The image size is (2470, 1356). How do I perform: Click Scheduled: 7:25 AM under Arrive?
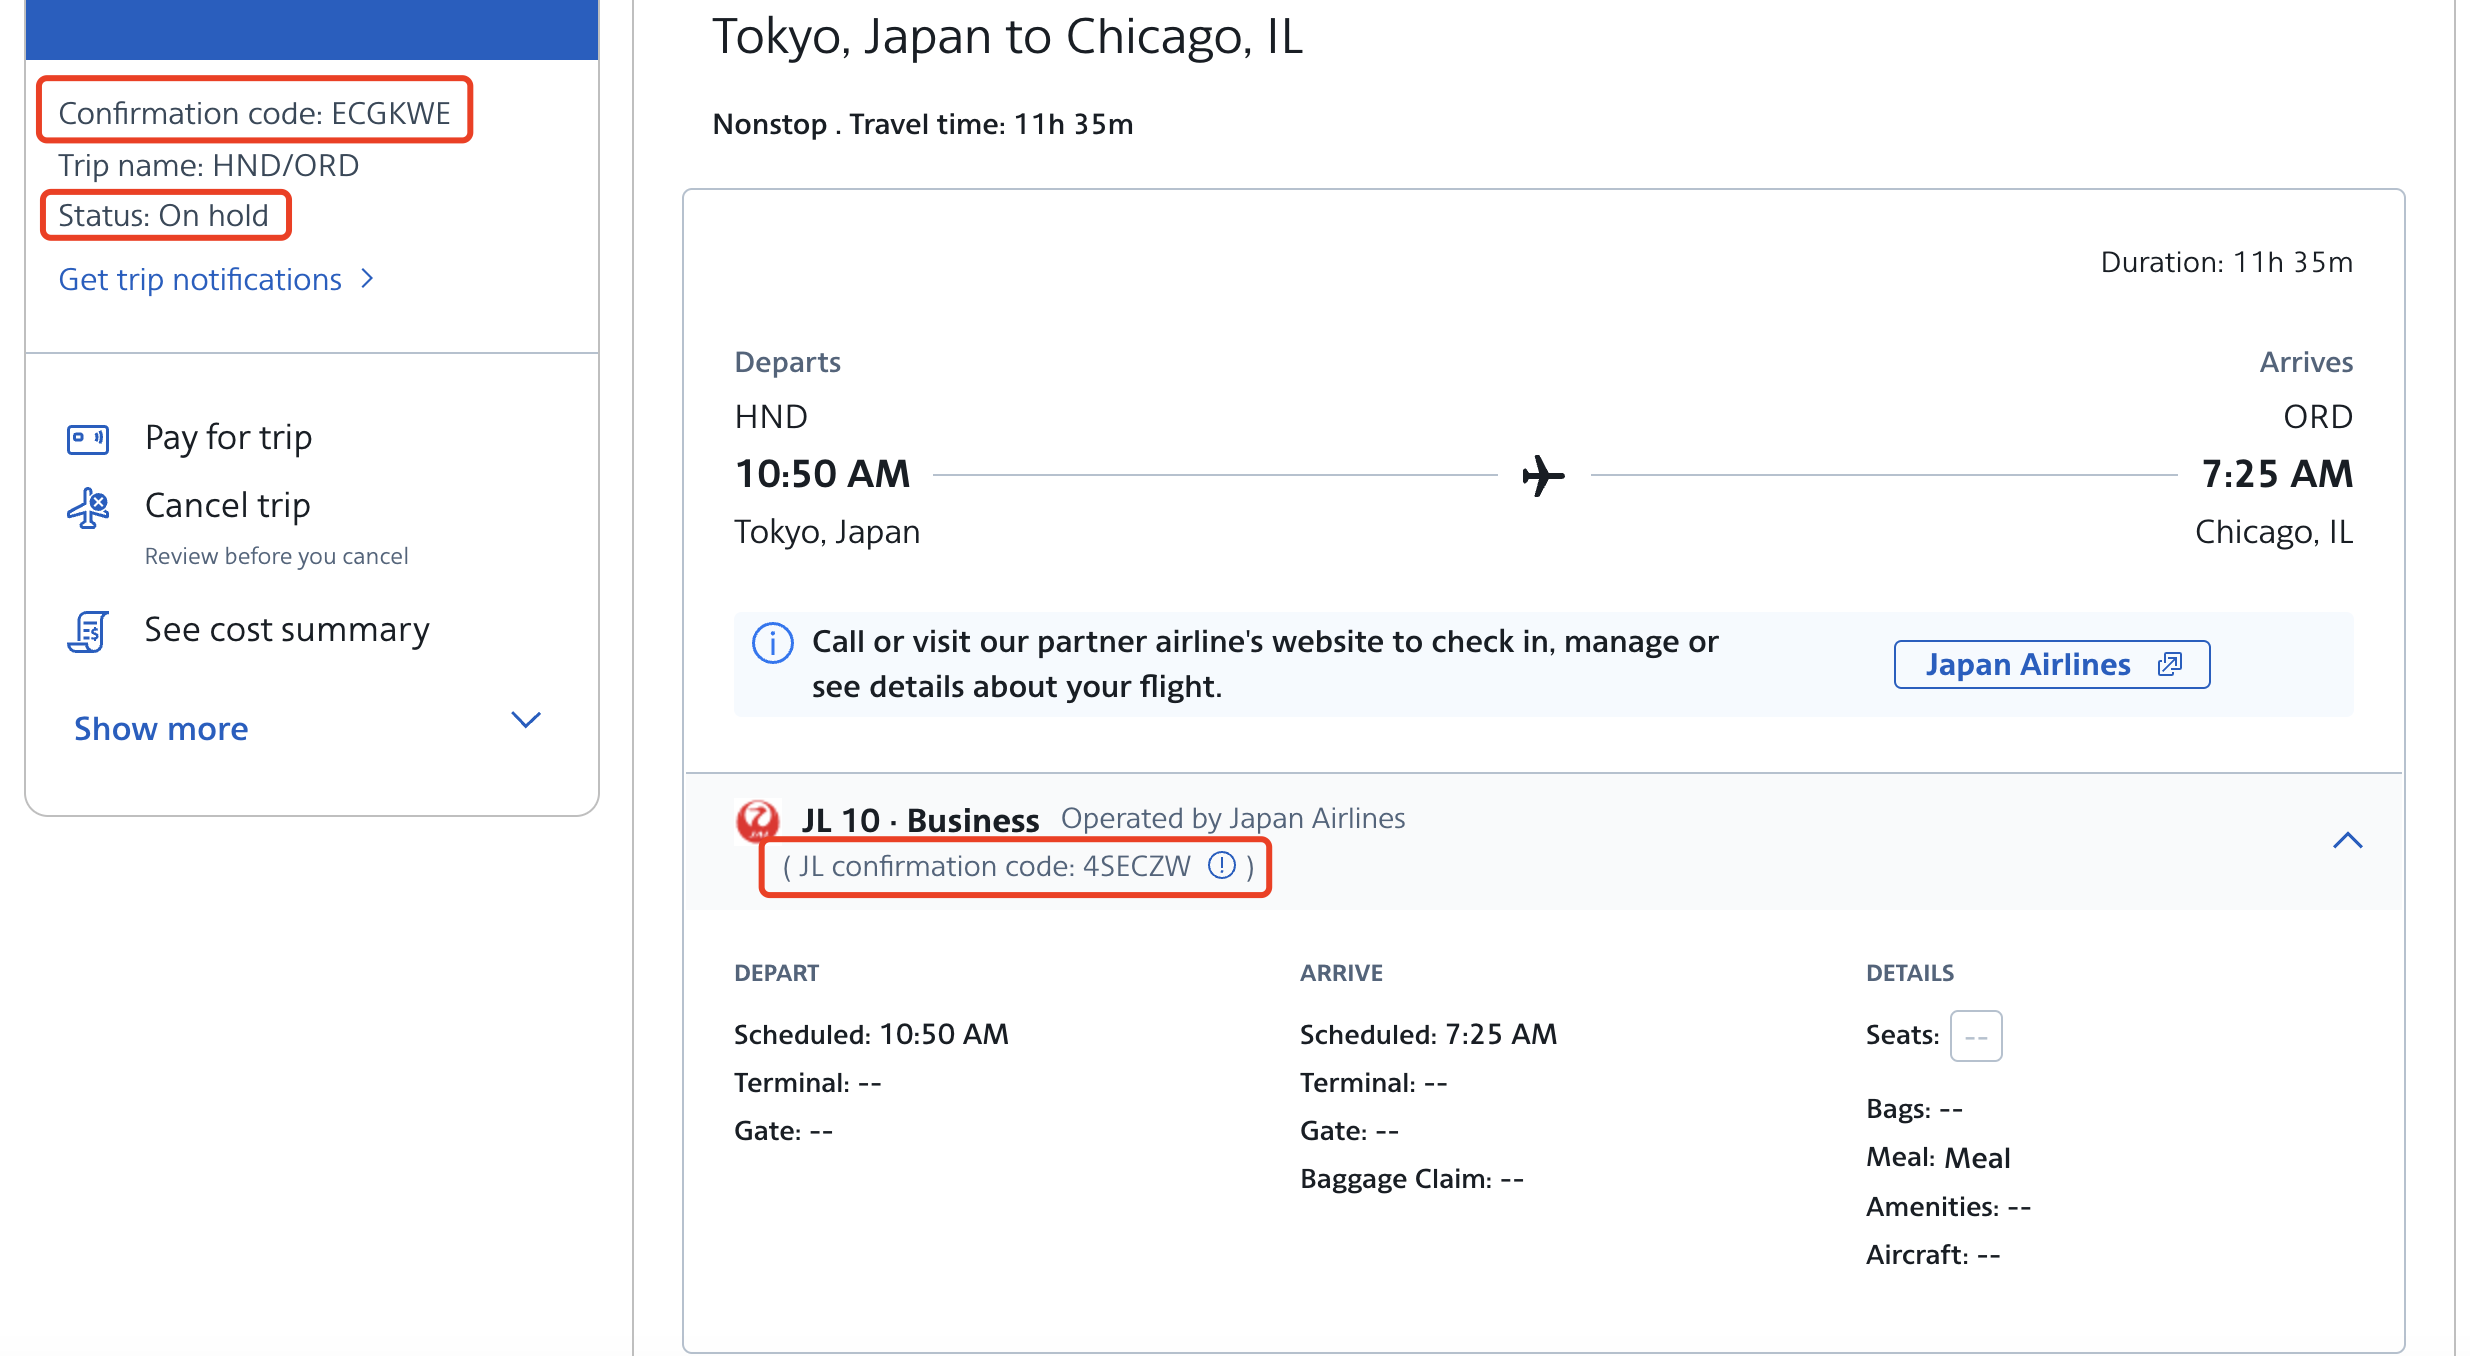pyautogui.click(x=1428, y=1034)
